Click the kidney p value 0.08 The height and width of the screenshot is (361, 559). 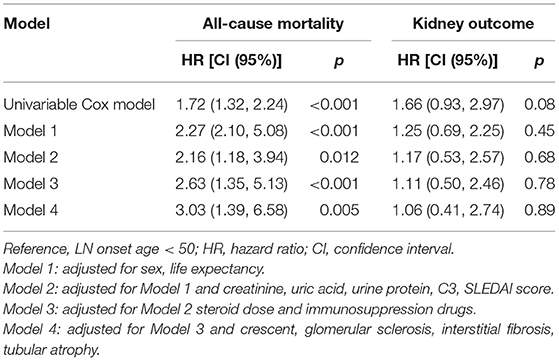tap(540, 104)
